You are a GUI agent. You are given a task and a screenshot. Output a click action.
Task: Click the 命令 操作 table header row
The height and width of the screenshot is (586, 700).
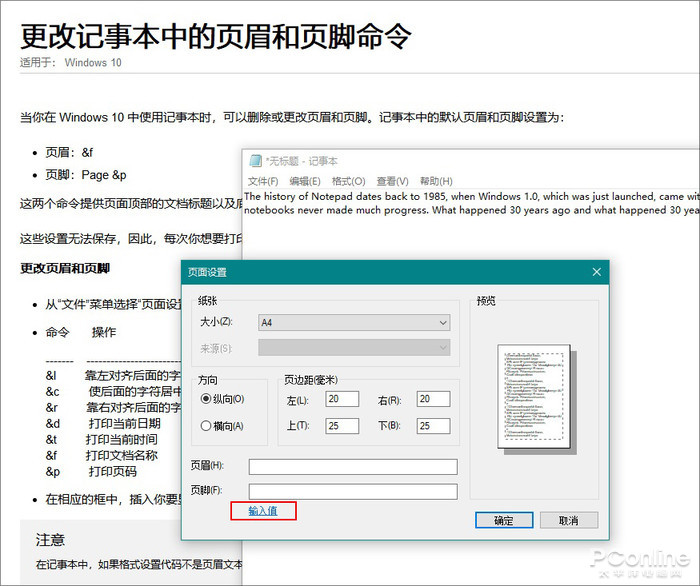(x=80, y=332)
